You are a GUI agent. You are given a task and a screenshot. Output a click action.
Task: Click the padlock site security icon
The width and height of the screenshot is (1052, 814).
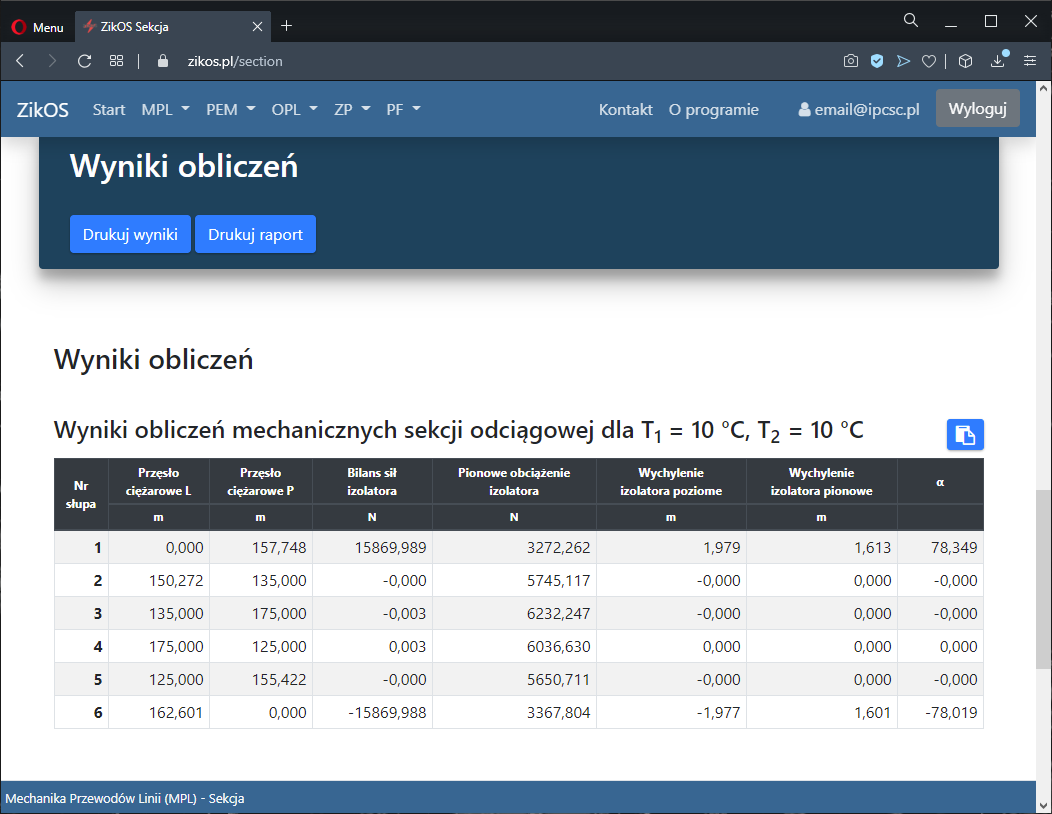pos(164,61)
